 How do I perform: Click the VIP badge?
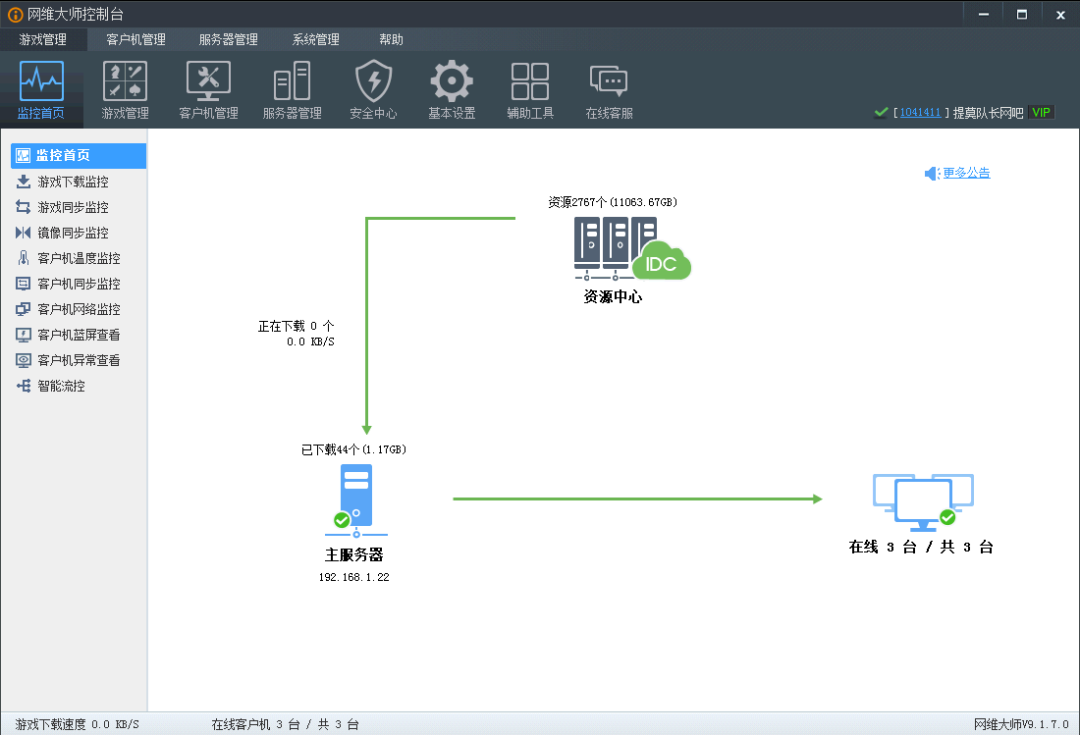click(x=1041, y=112)
